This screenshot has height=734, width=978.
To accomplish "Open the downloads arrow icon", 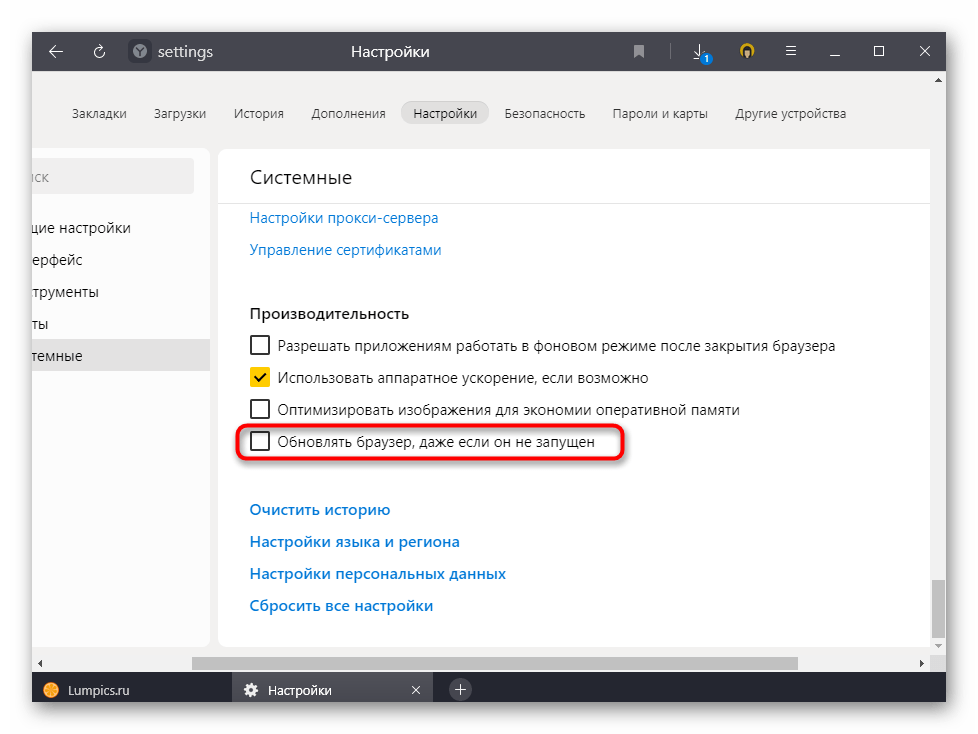I will pyautogui.click(x=700, y=52).
